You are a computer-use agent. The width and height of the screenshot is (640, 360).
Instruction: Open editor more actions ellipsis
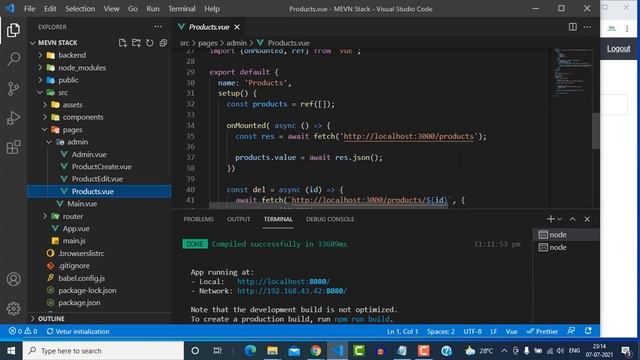(587, 27)
